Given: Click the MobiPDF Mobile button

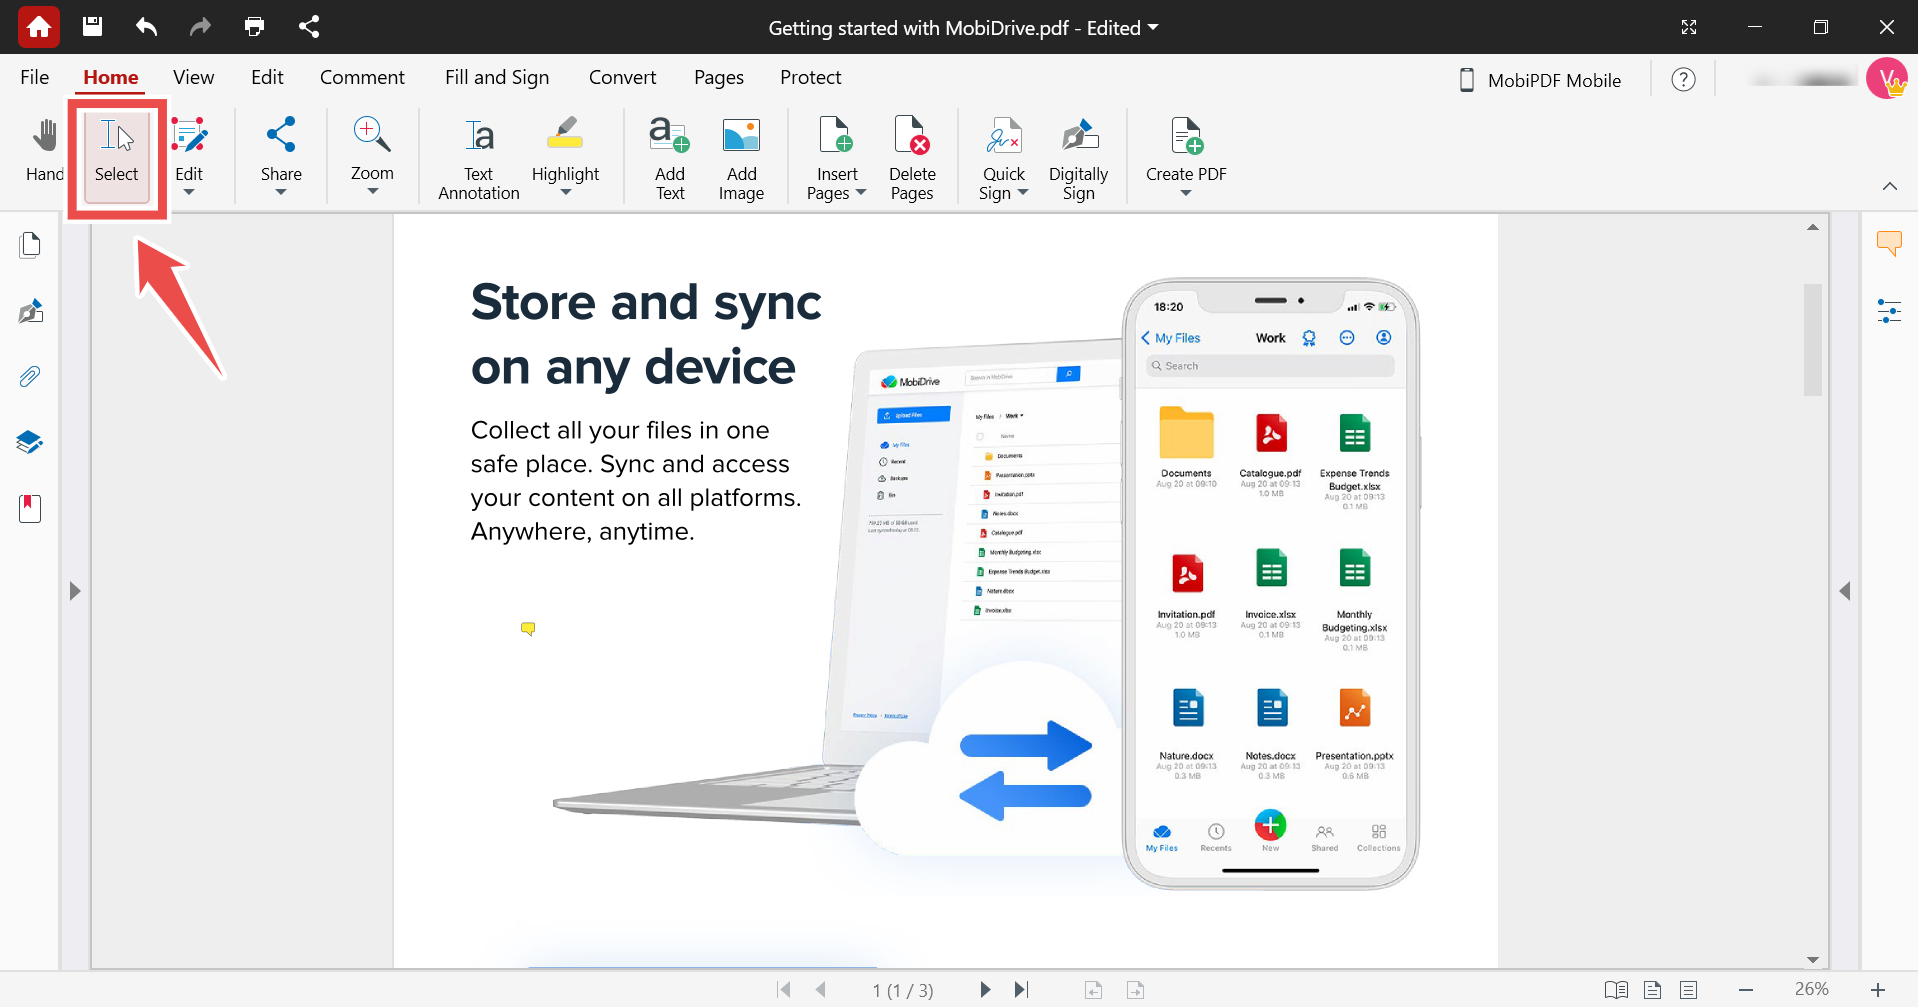Looking at the screenshot, I should (1540, 80).
